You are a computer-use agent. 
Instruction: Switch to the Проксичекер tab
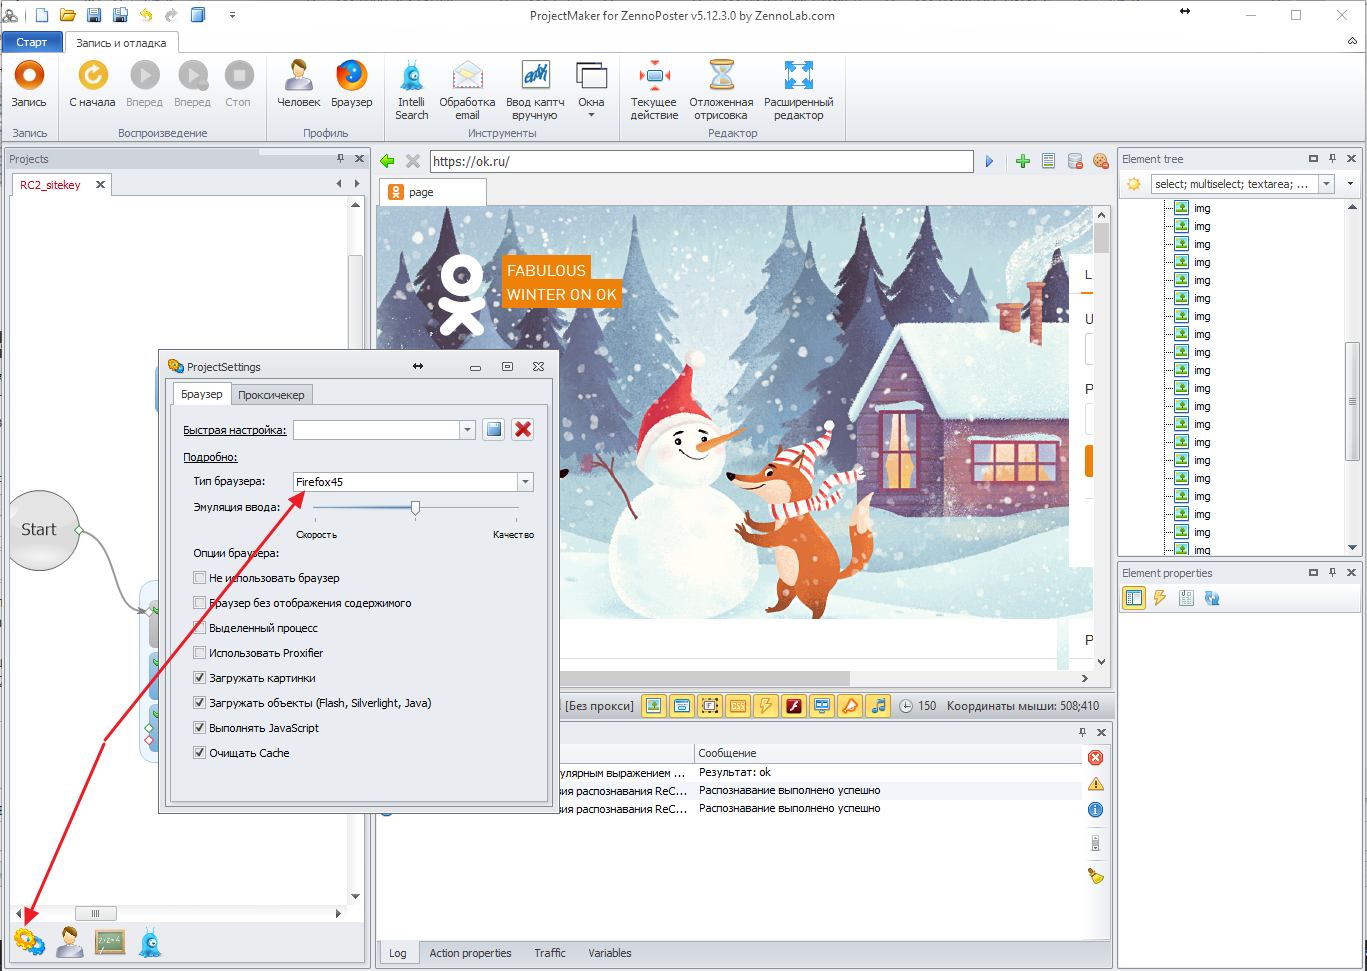(272, 395)
